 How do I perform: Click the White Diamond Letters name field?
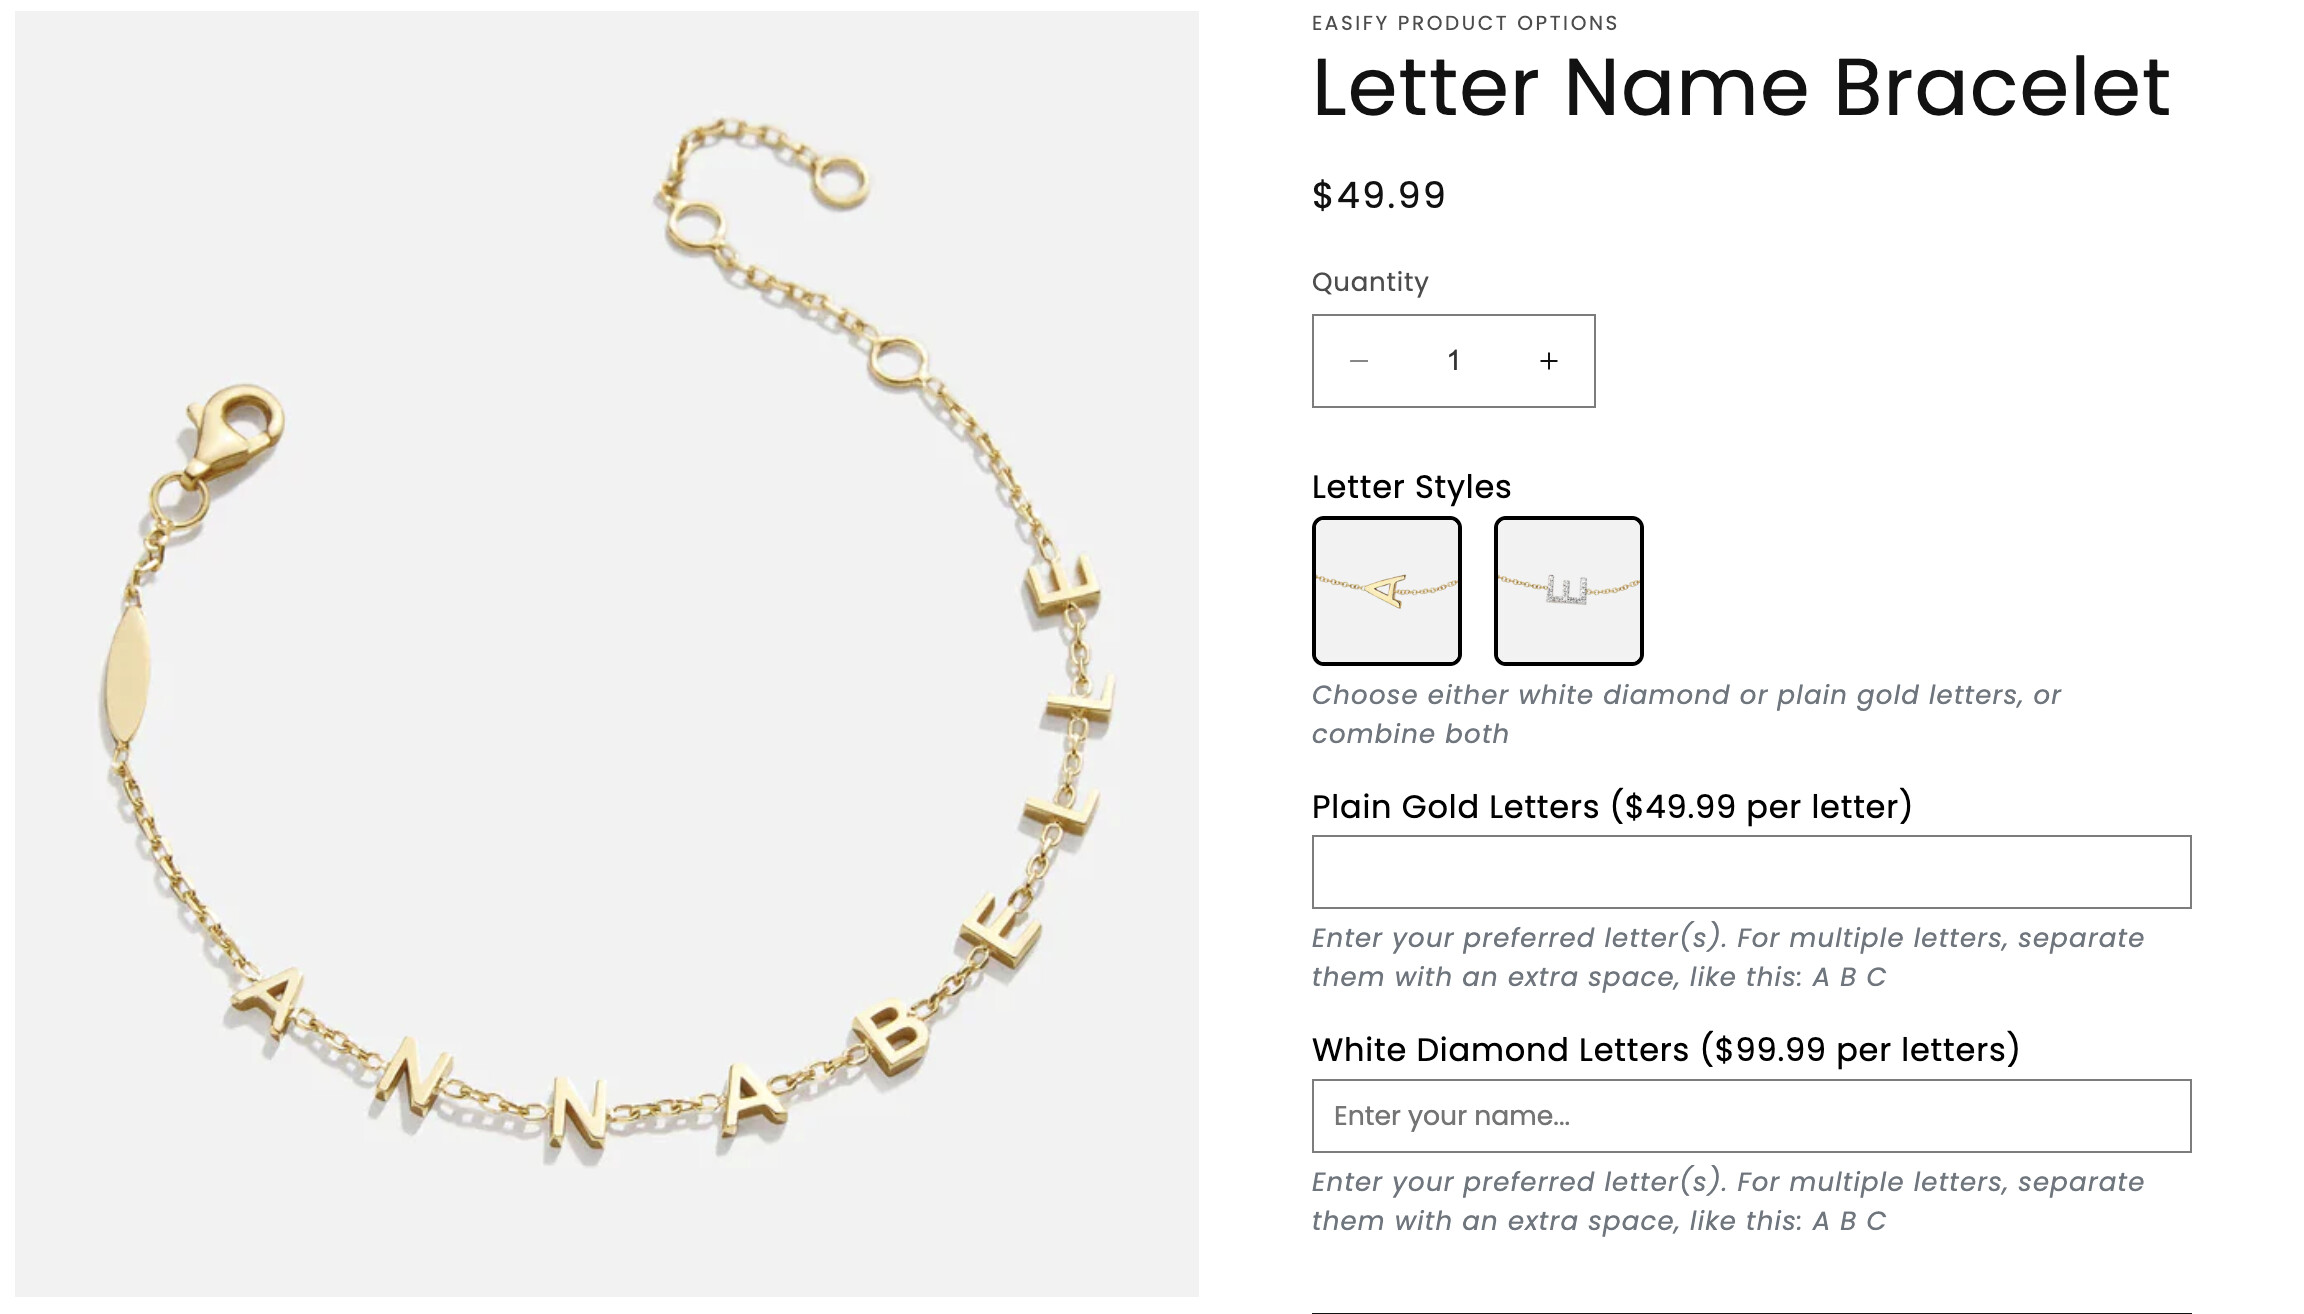[1750, 1116]
